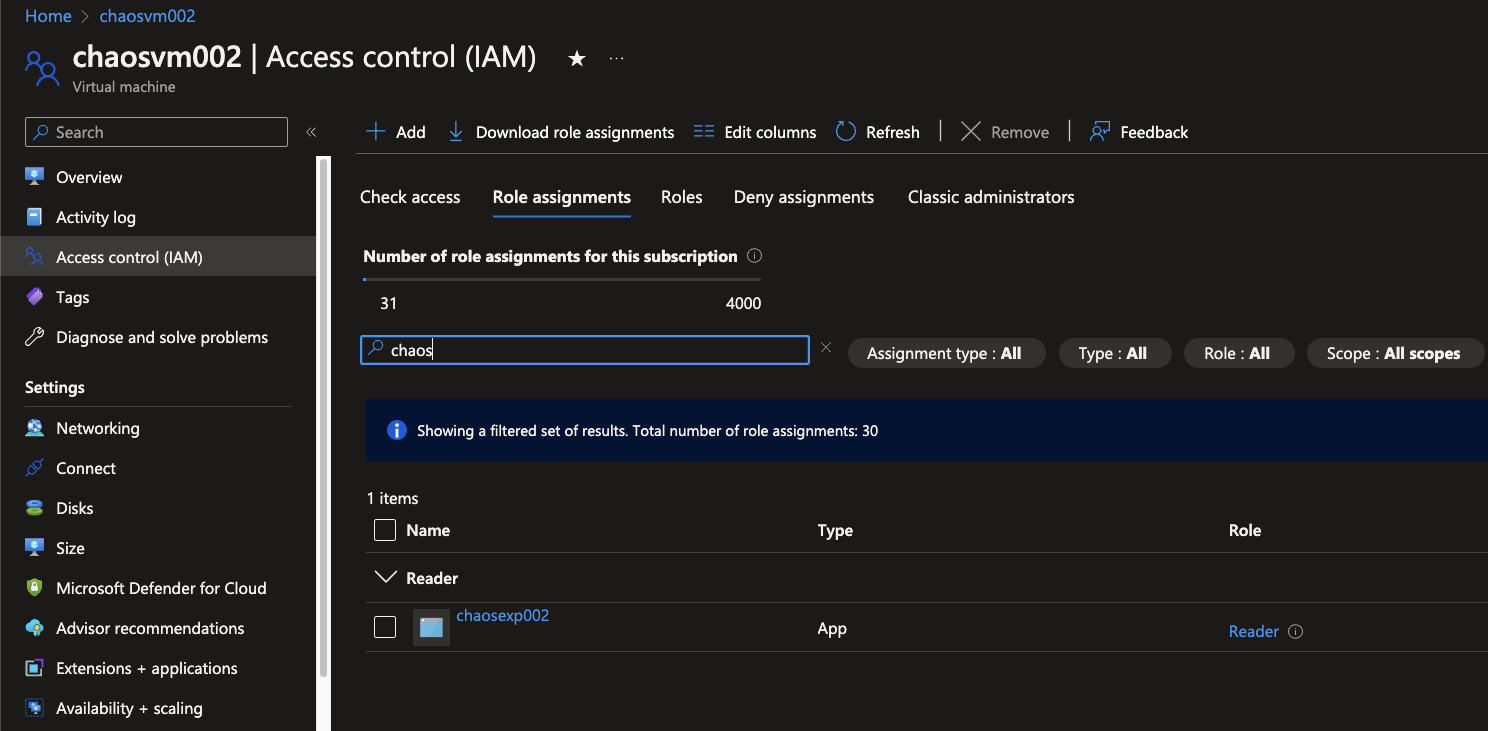Clear the chaos search filter with X
The image size is (1488, 731).
tap(826, 348)
